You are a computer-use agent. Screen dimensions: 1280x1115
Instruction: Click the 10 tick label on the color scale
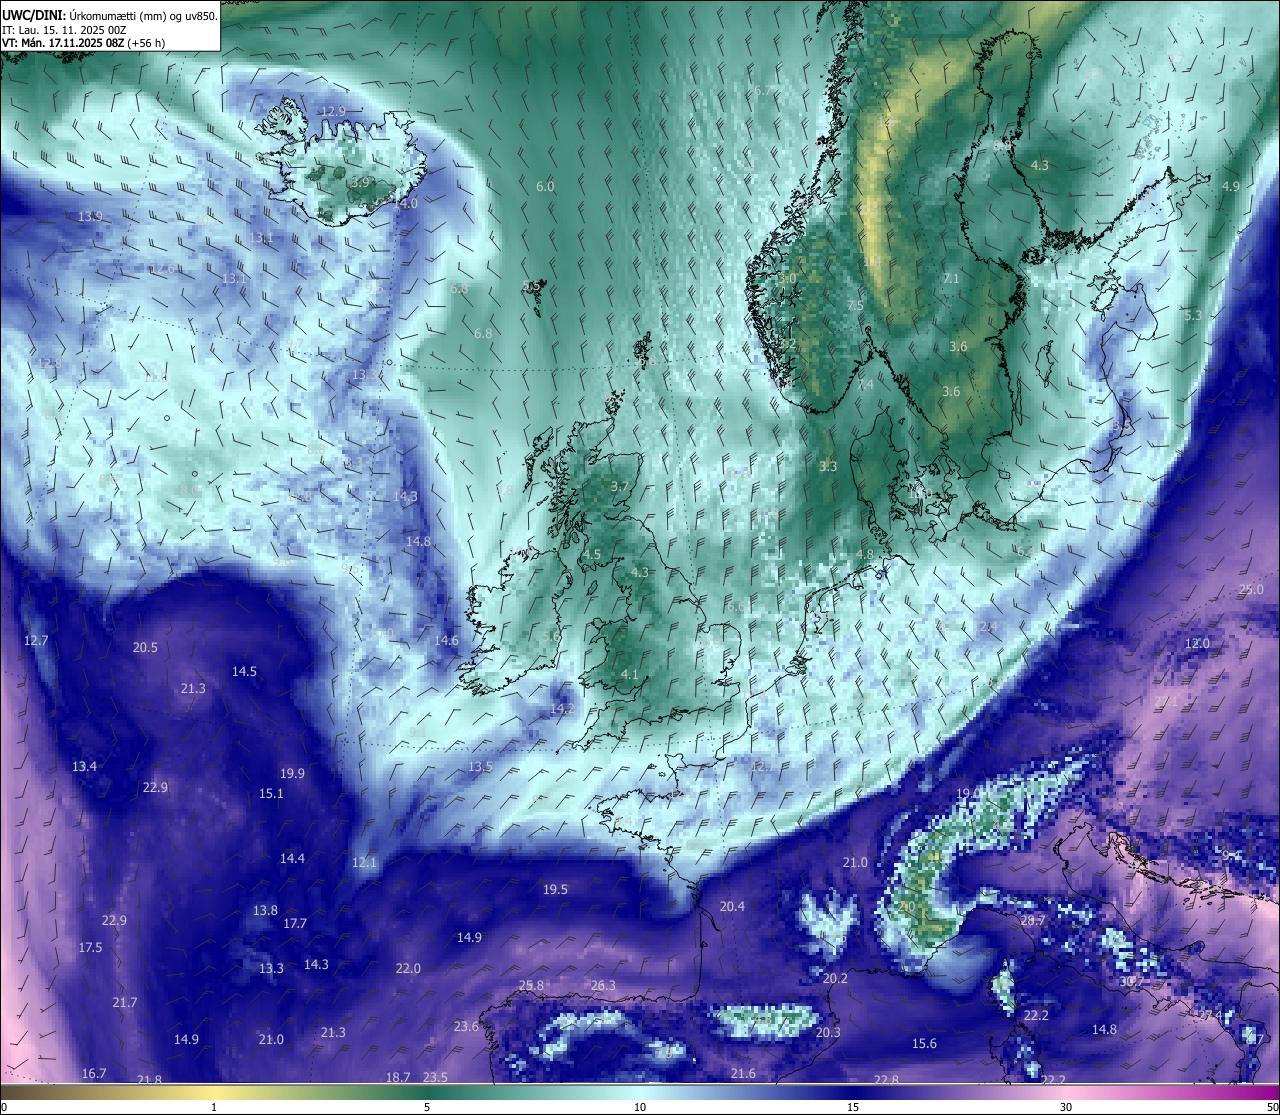(640, 1107)
